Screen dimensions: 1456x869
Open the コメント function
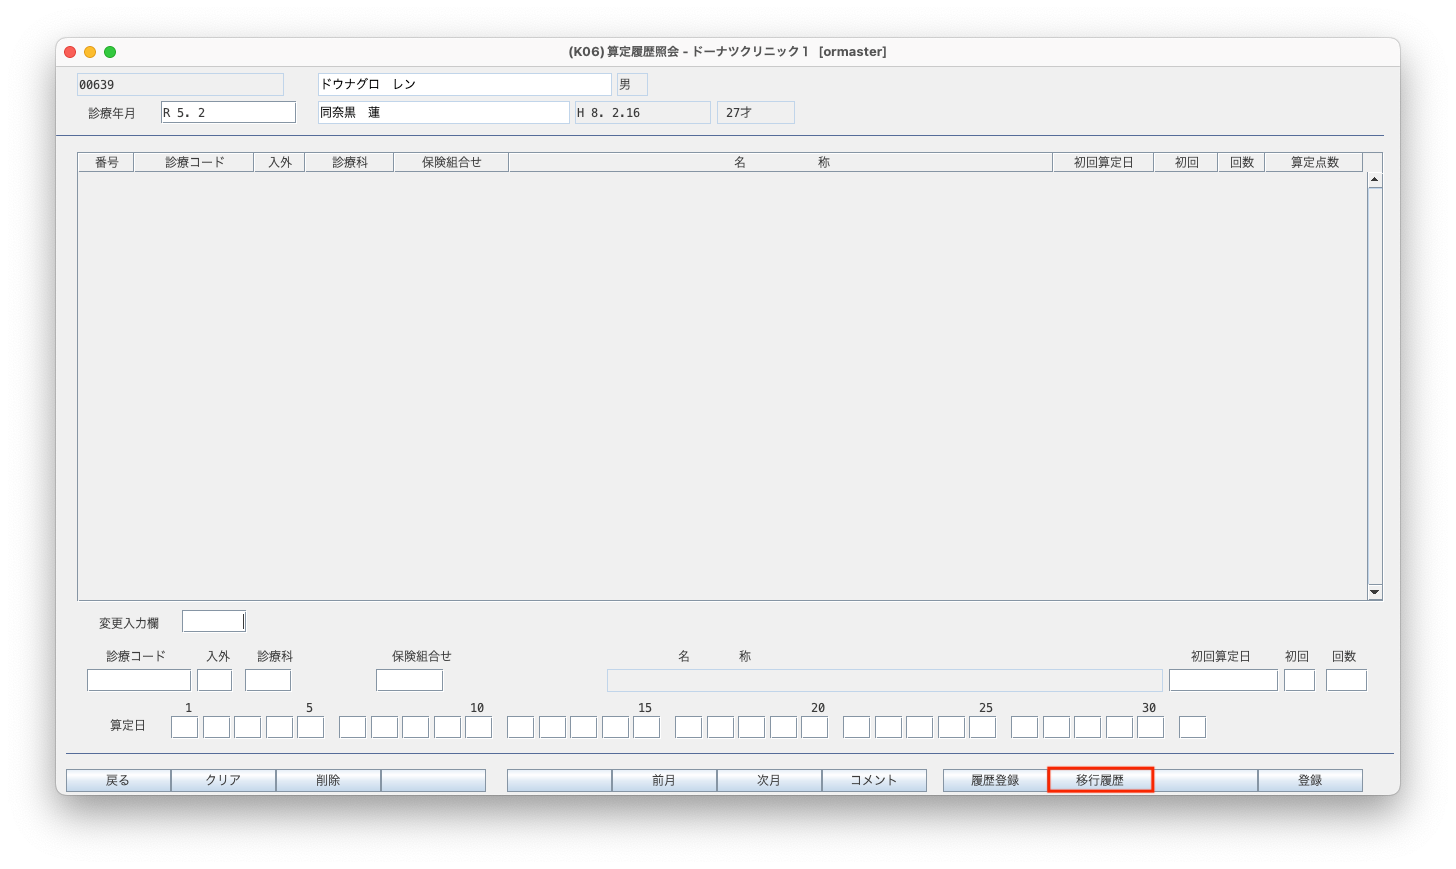coord(874,780)
